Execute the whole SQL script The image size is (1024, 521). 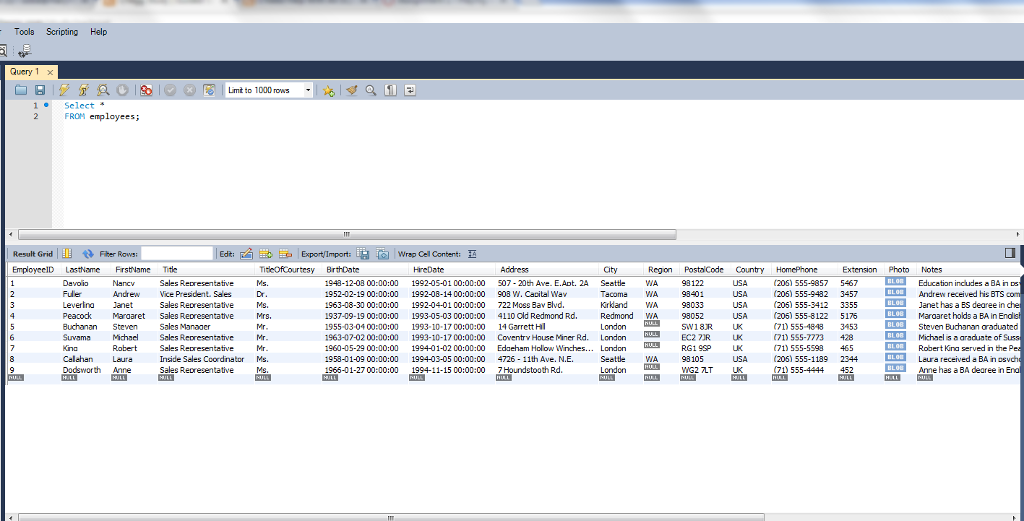click(64, 90)
